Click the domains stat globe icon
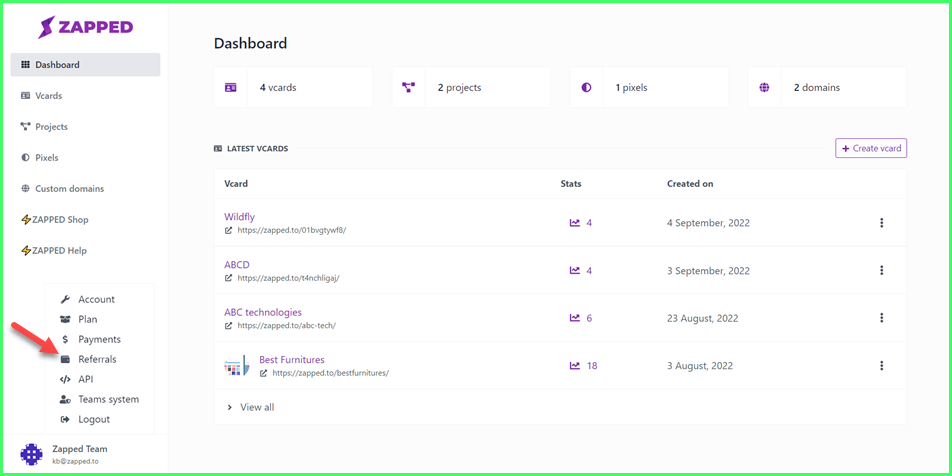The height and width of the screenshot is (476, 952). (764, 87)
